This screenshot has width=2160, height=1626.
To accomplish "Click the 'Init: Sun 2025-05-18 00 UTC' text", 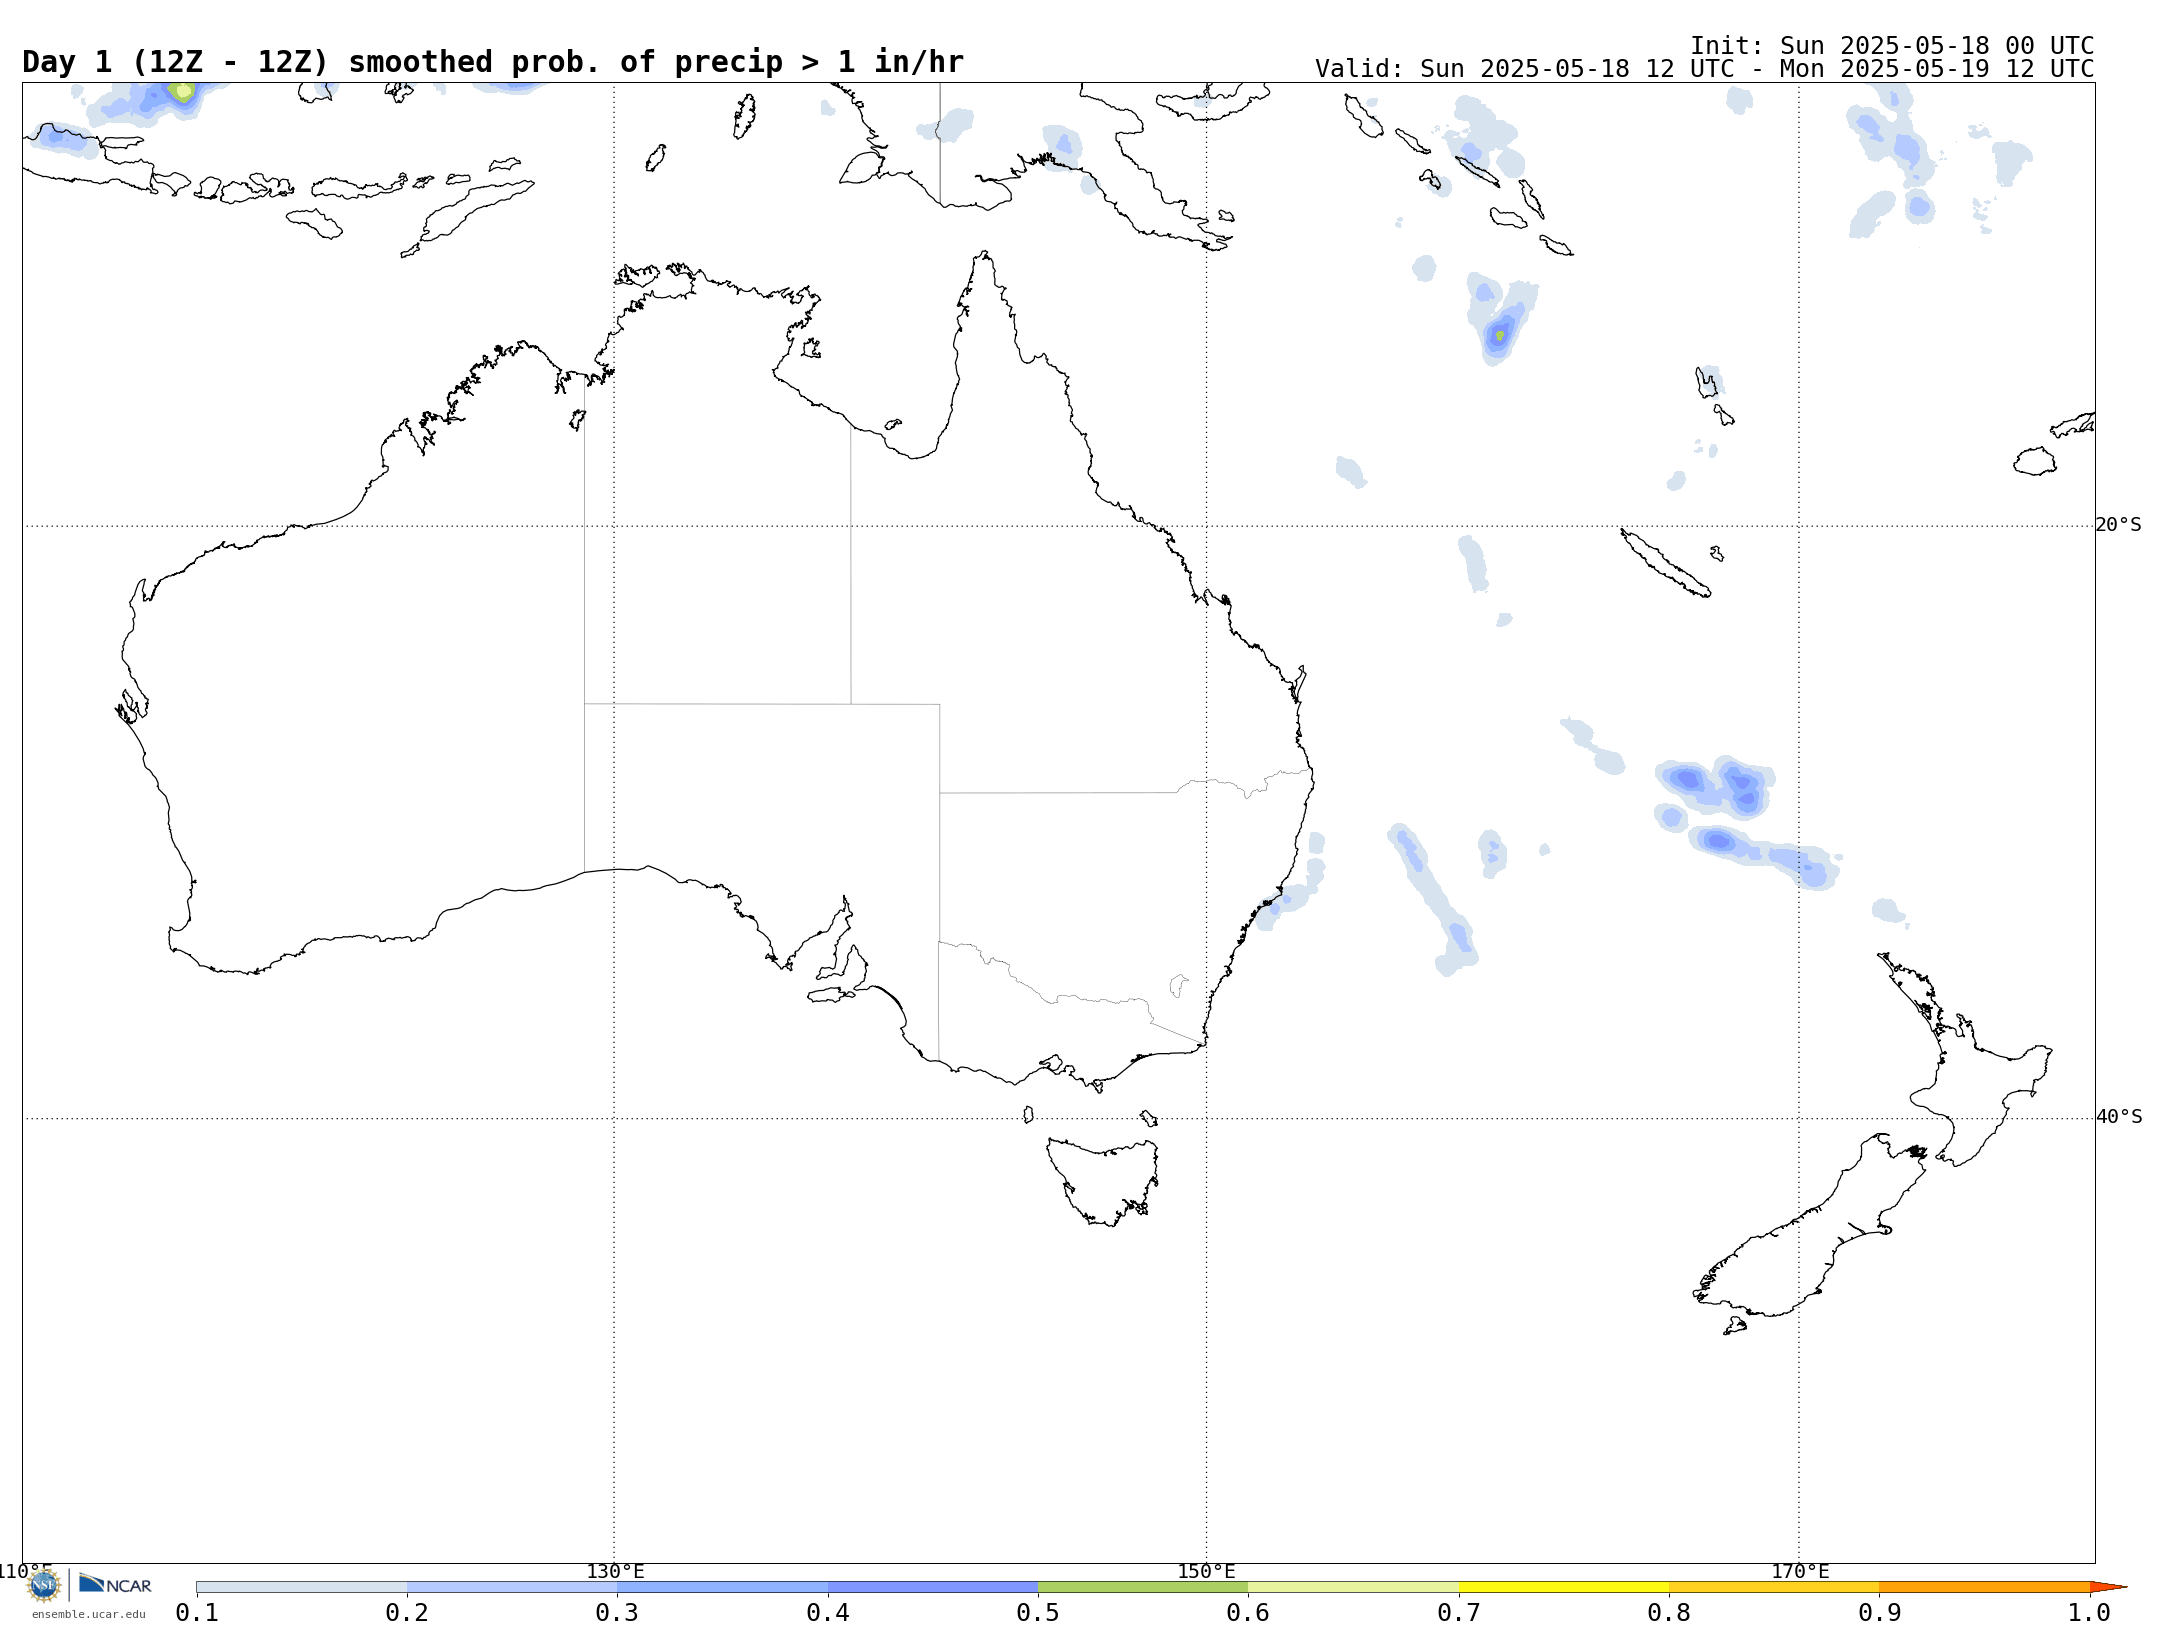I will click(1892, 46).
